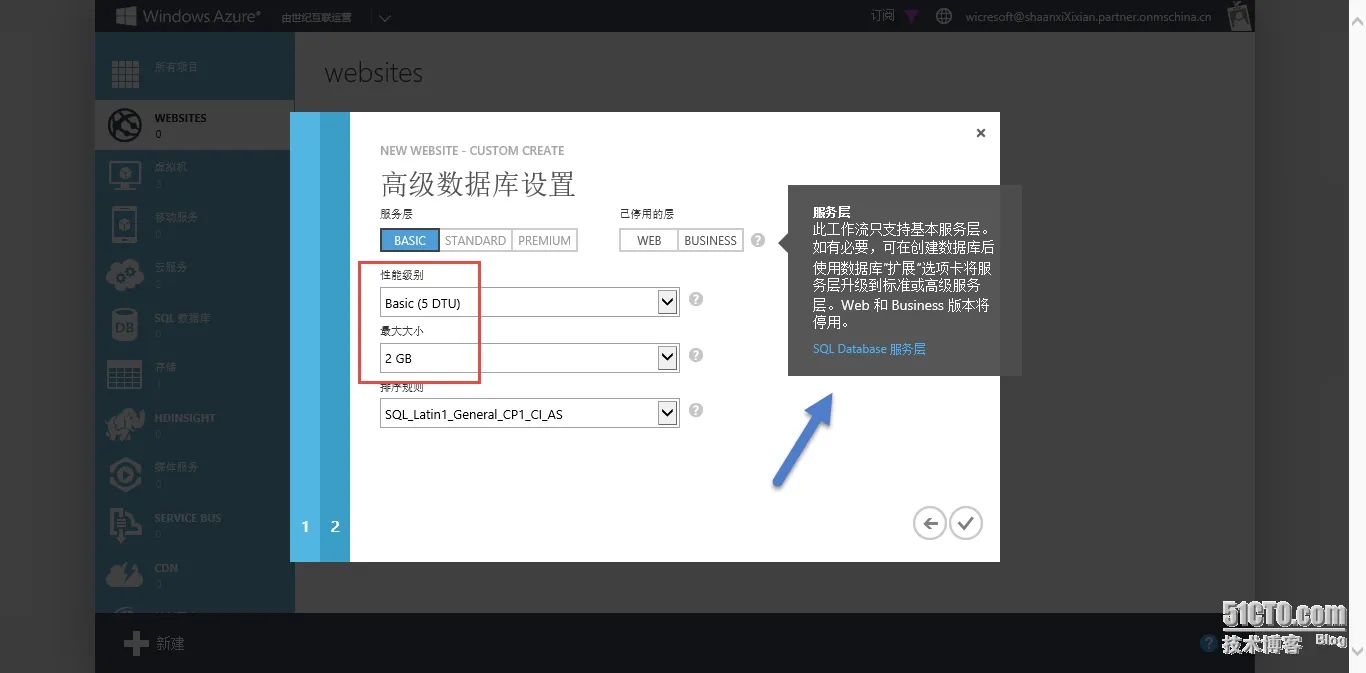Click the help icon next to service tiers

(758, 240)
